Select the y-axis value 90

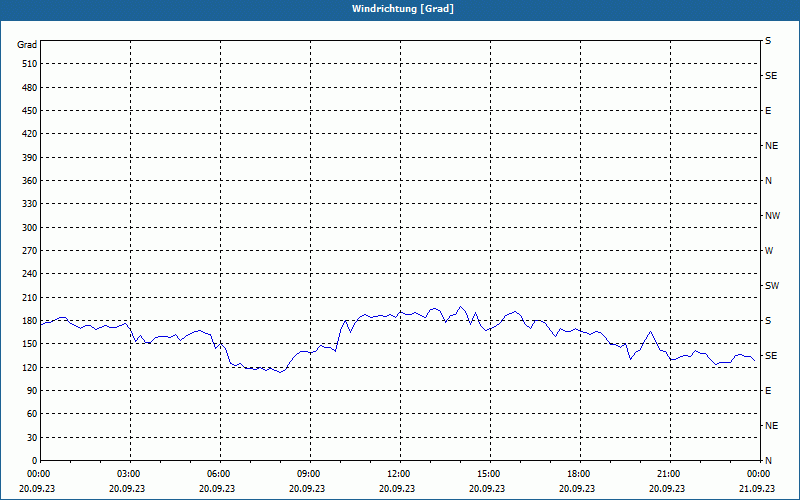pos(32,391)
